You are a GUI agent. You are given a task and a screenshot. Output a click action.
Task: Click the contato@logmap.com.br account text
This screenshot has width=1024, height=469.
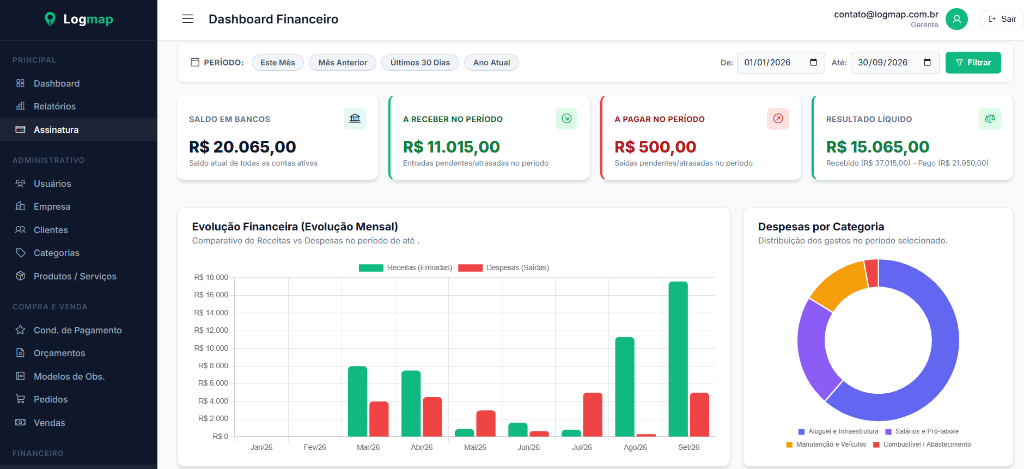[x=886, y=14]
